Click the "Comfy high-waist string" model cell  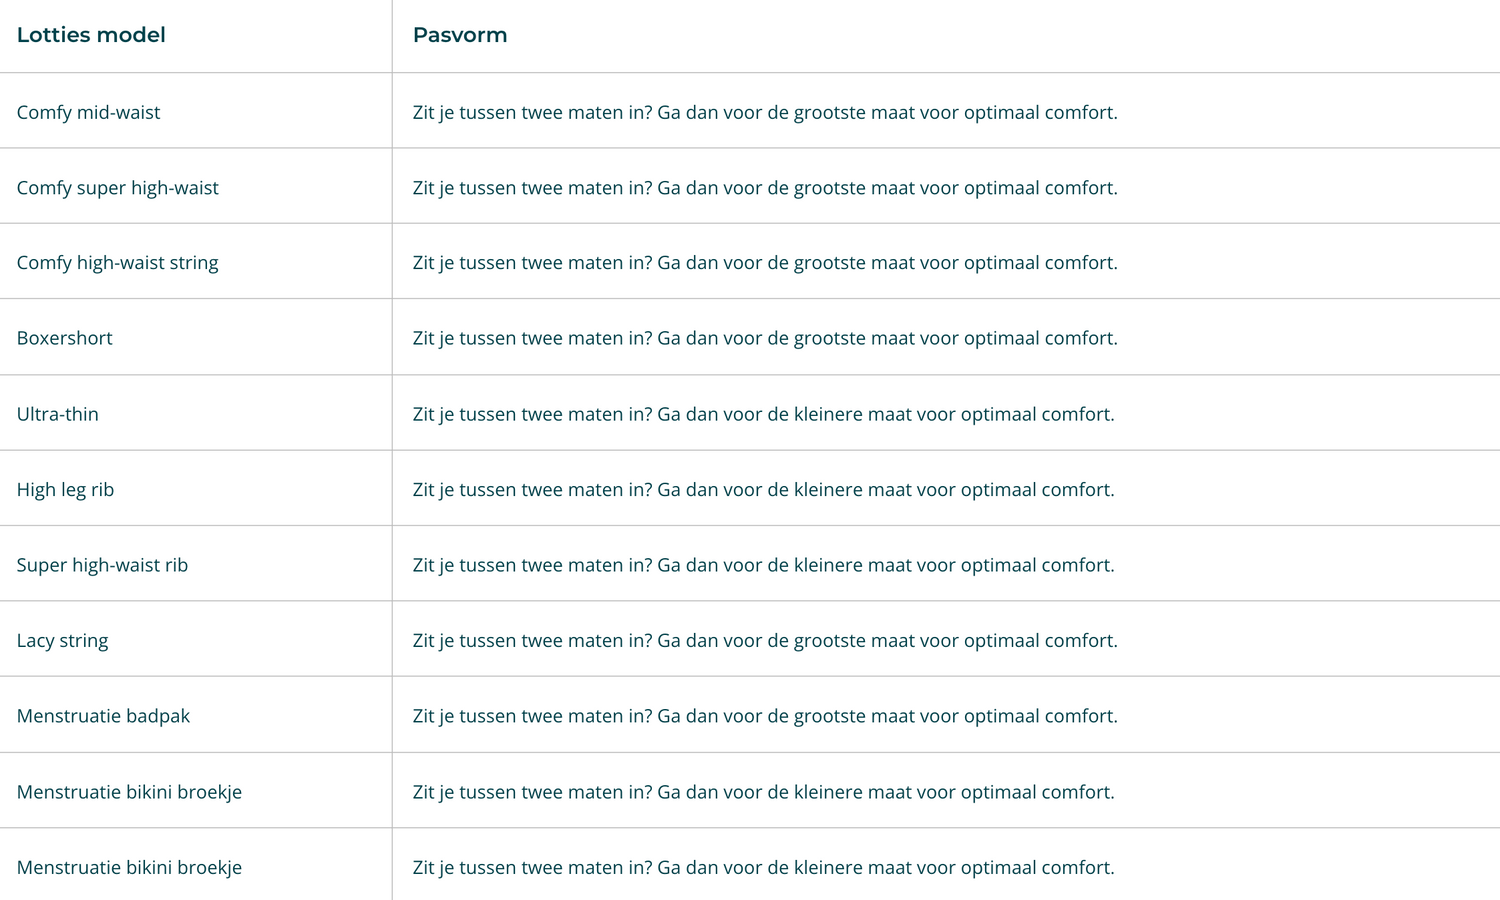(x=117, y=263)
